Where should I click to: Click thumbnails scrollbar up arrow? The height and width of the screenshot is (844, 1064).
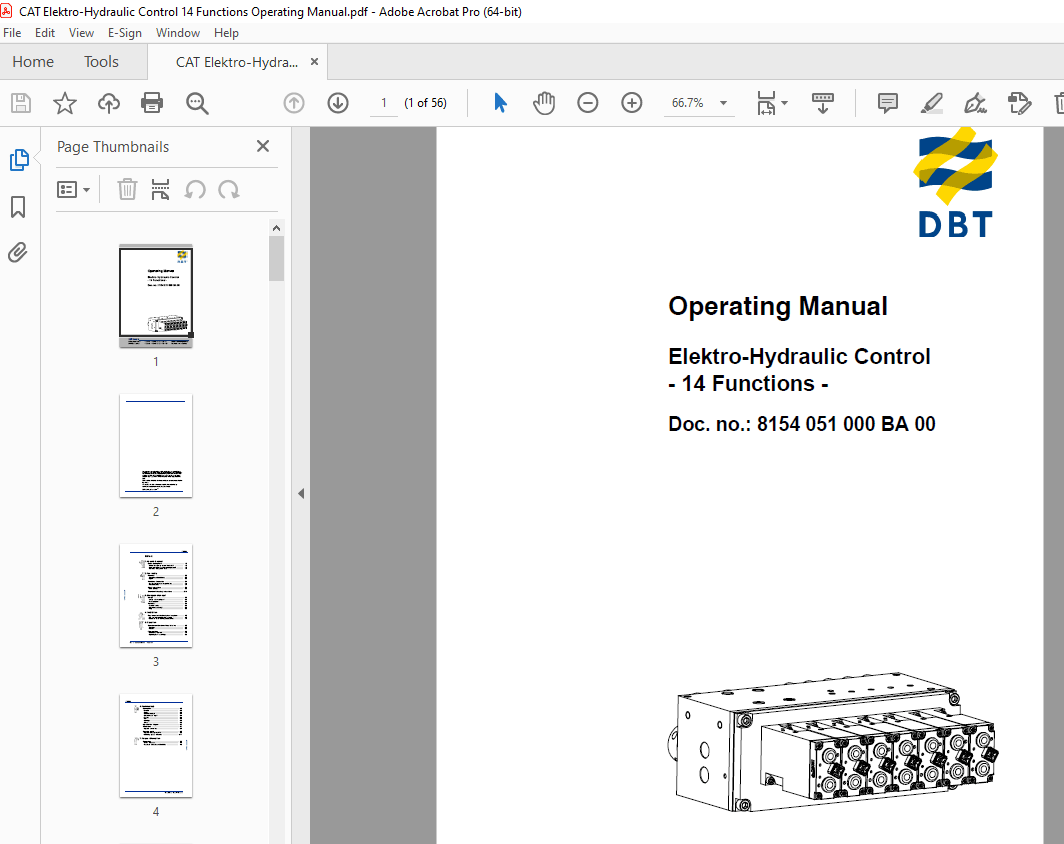click(x=276, y=228)
